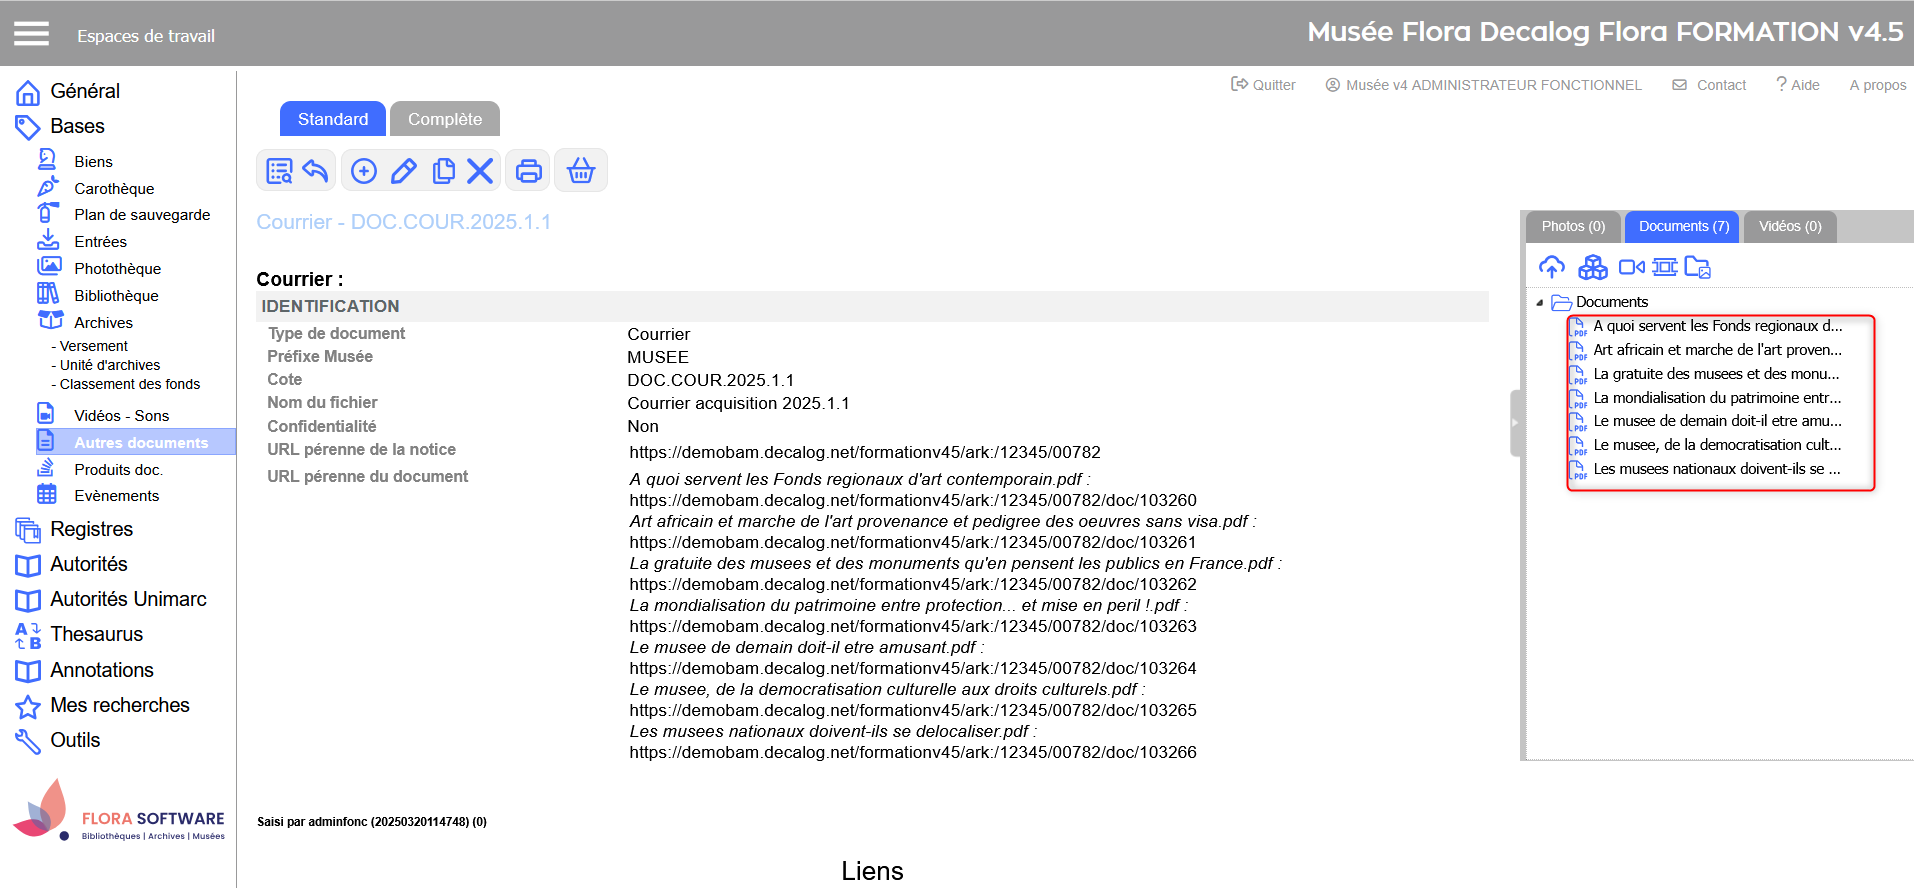Click the Quitter link
The height and width of the screenshot is (888, 1914).
coord(1263,85)
